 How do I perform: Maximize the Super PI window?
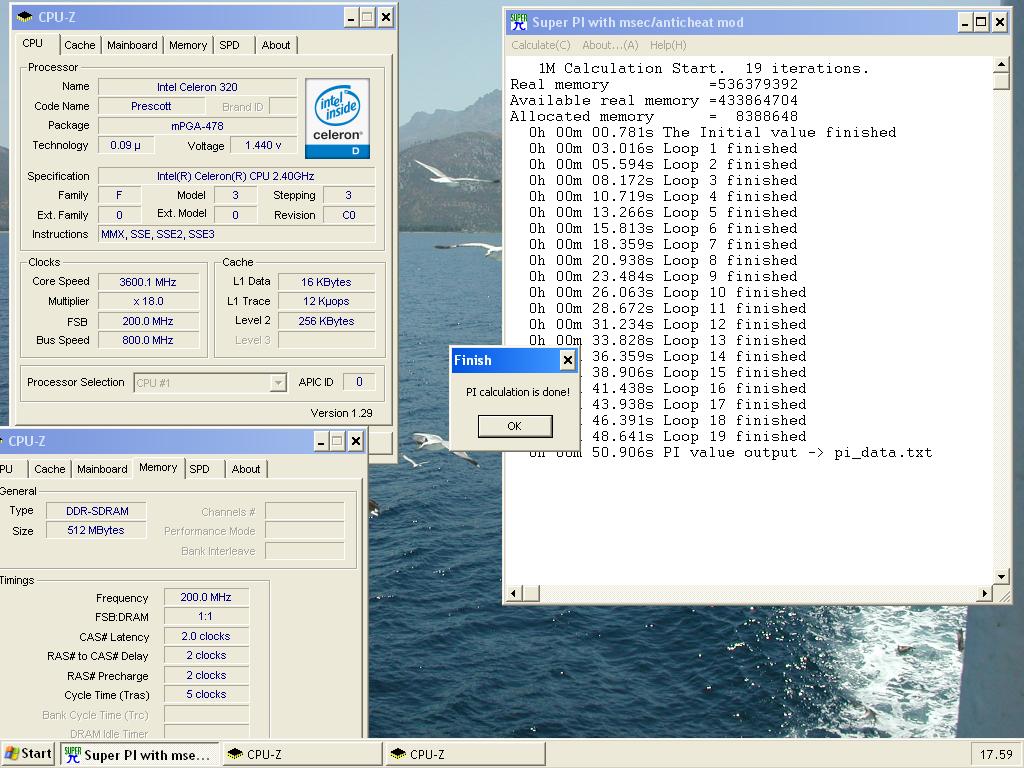click(x=981, y=22)
